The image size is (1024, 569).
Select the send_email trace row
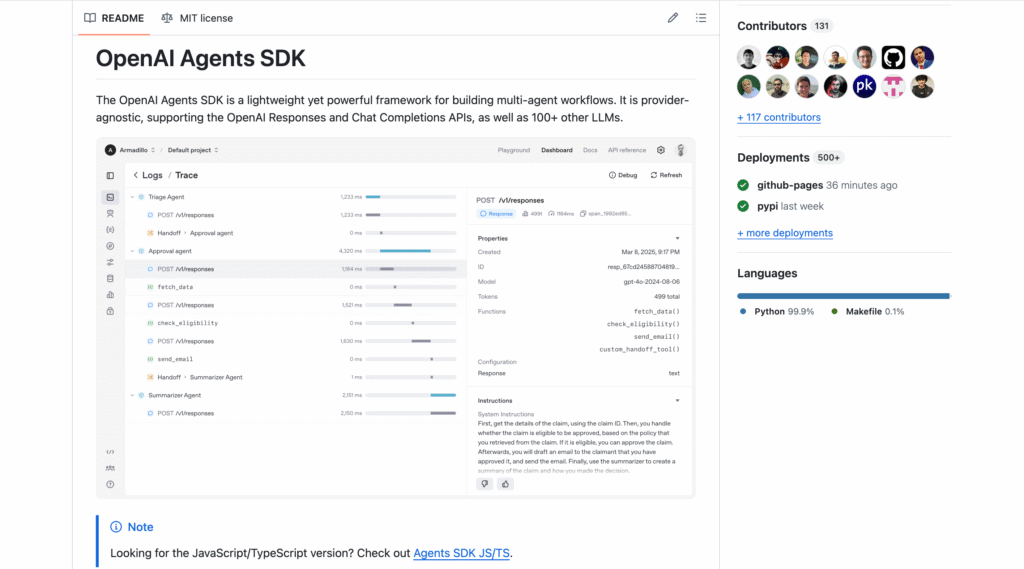click(x=295, y=359)
